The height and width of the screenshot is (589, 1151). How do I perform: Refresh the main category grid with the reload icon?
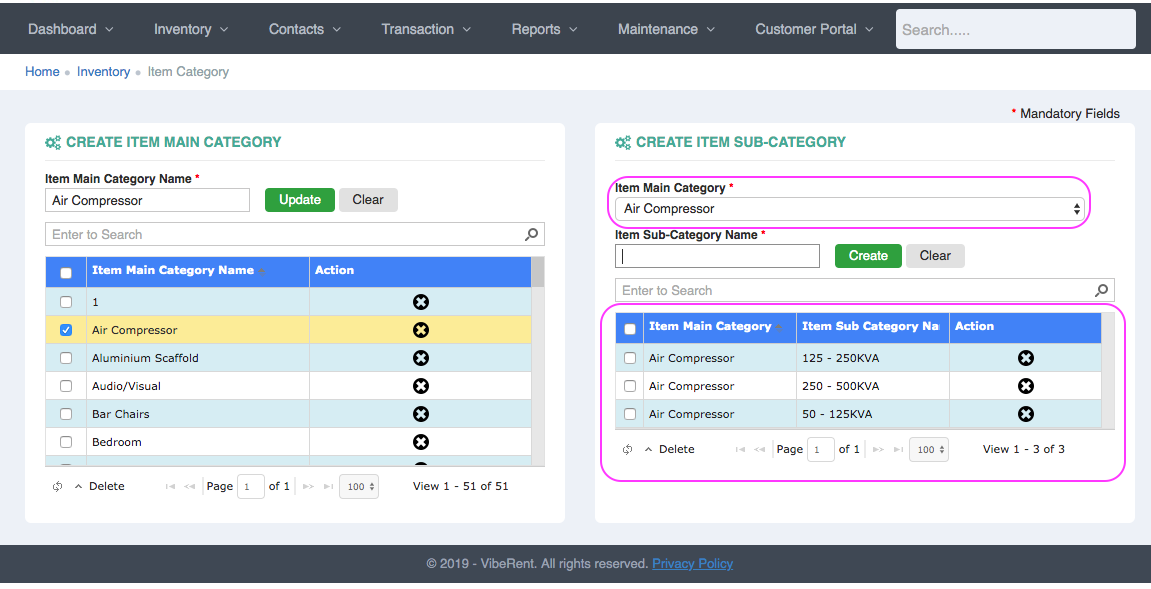(57, 486)
